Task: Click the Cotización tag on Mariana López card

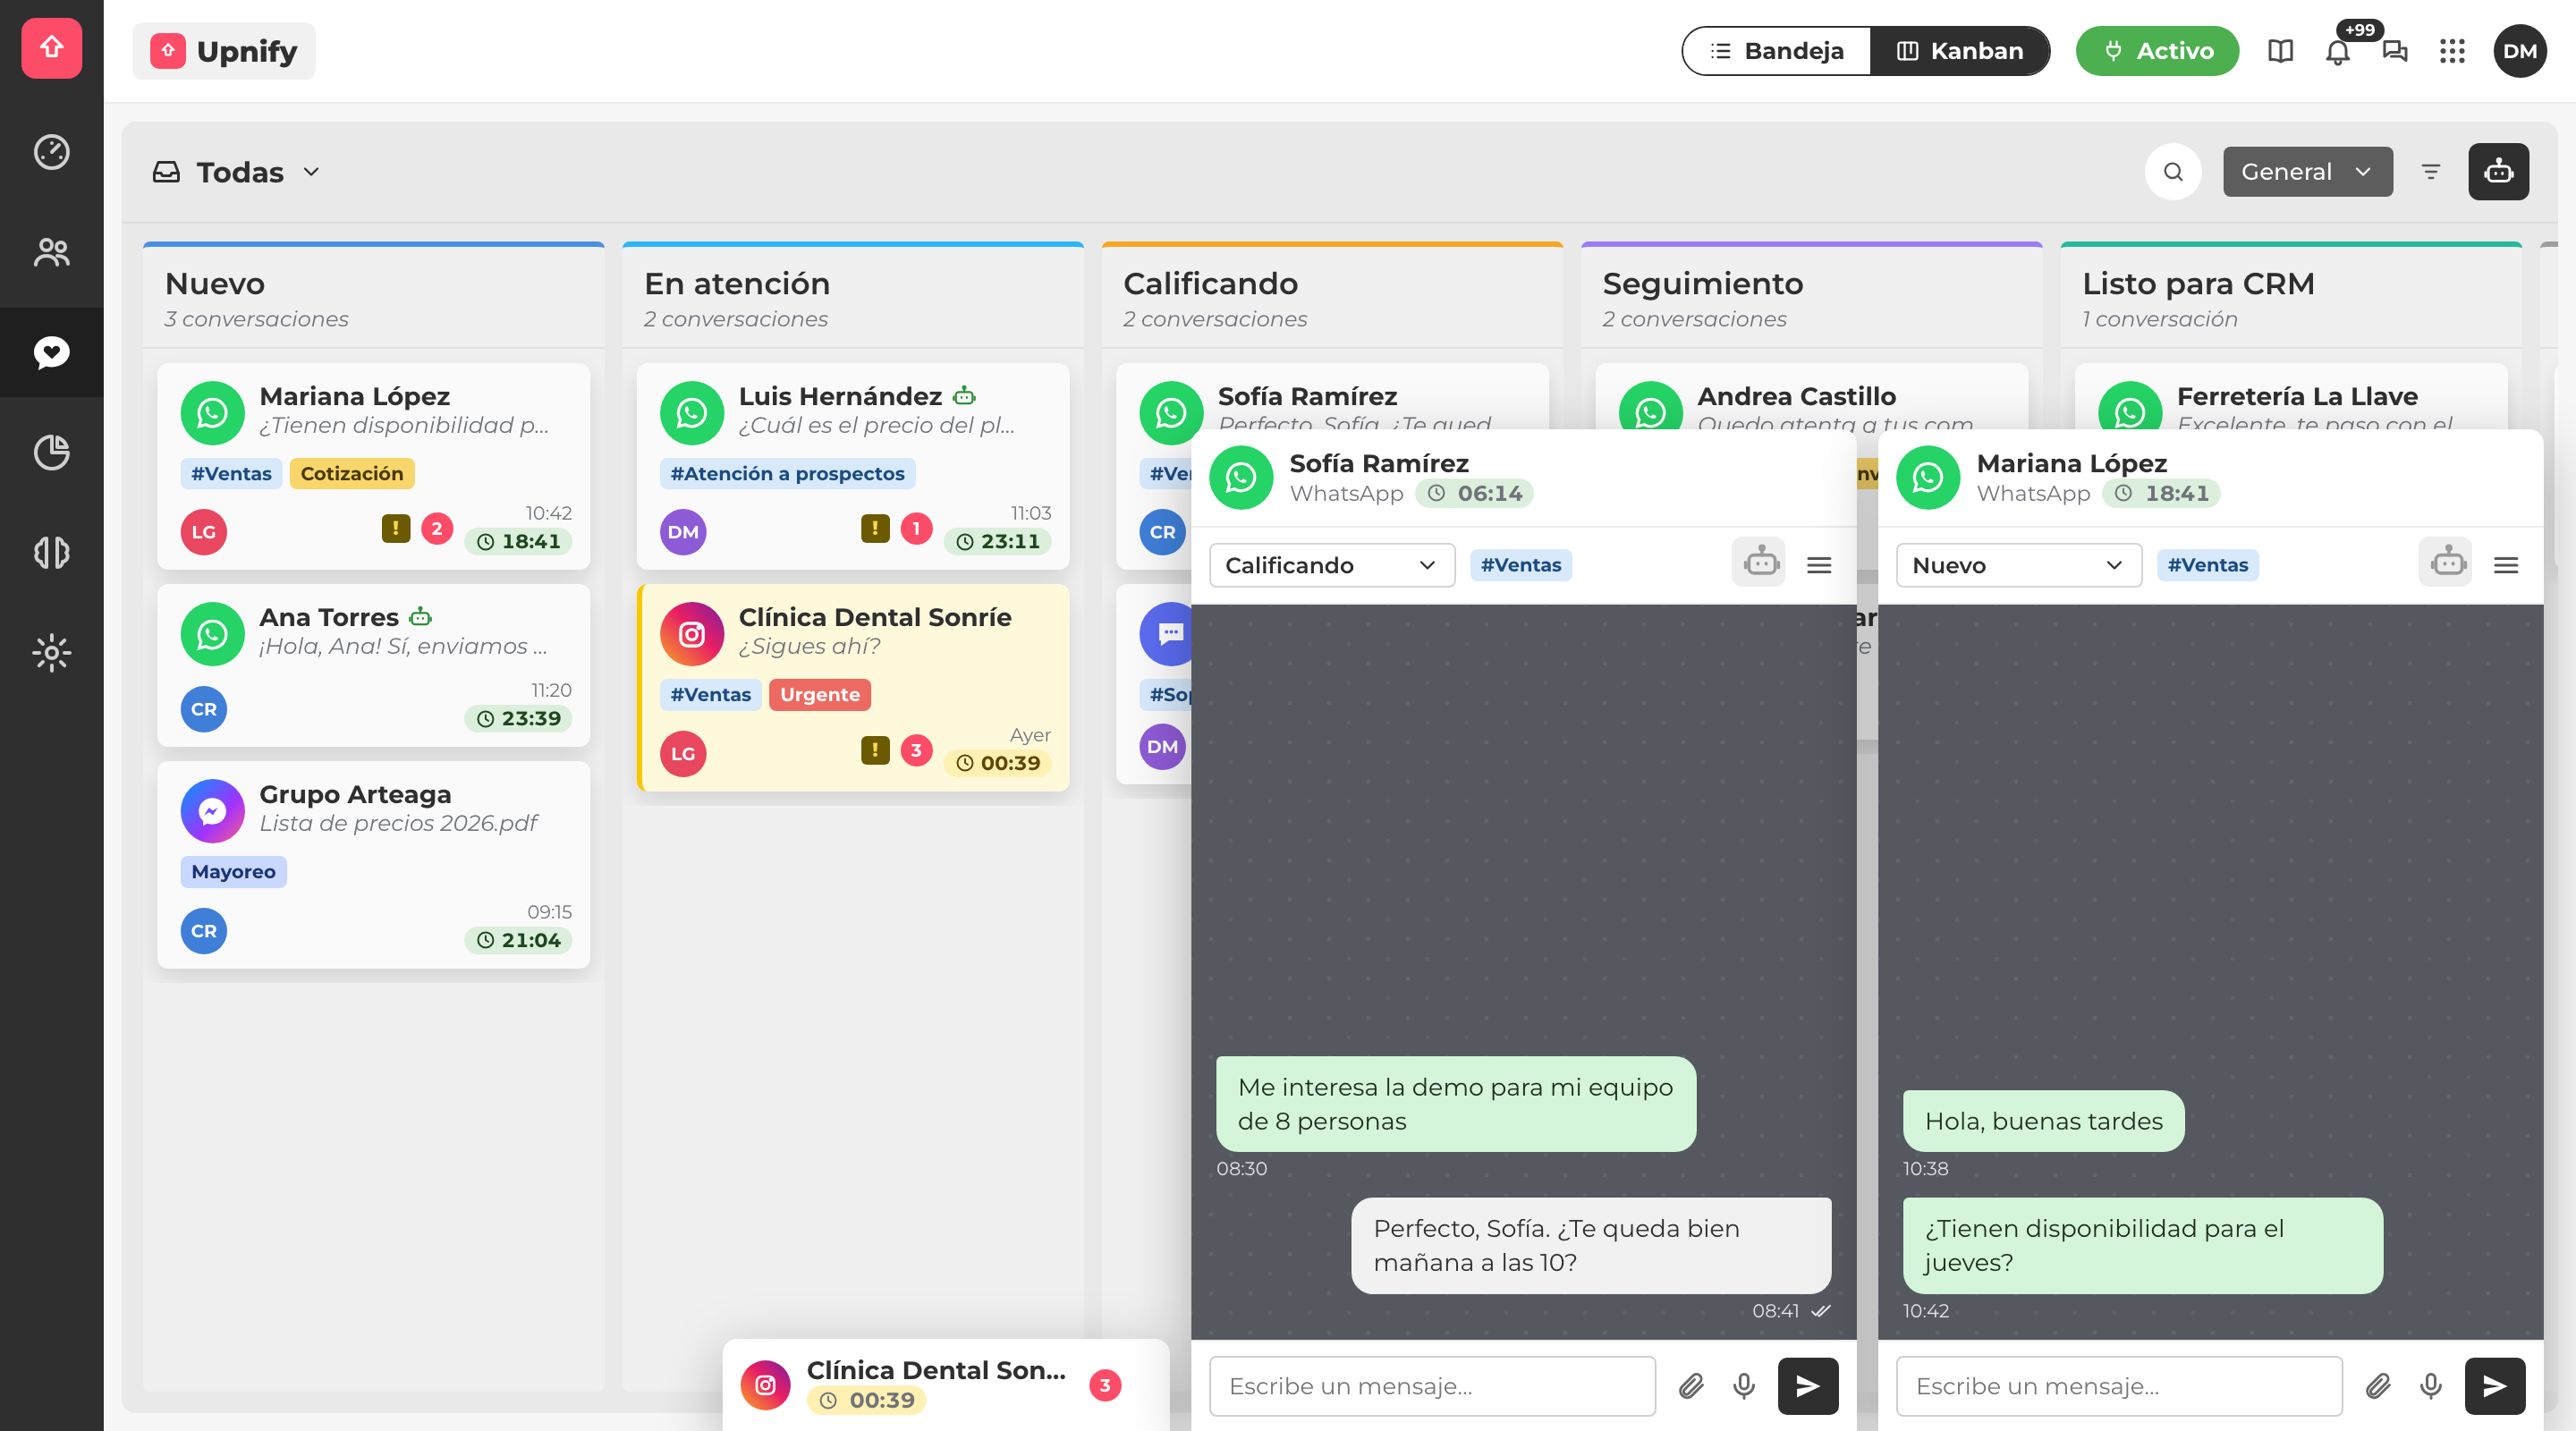Action: coord(352,473)
